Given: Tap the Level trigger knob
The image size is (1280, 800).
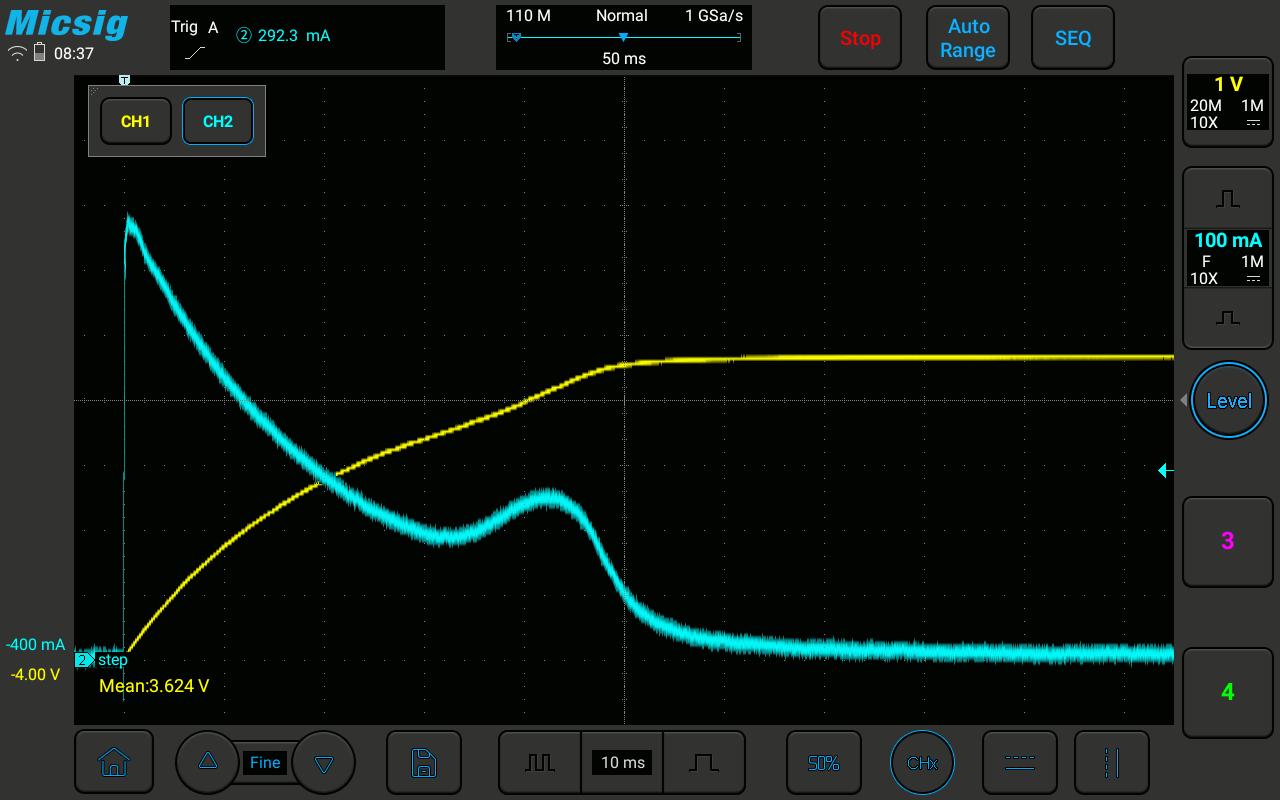Looking at the screenshot, I should 1228,401.
